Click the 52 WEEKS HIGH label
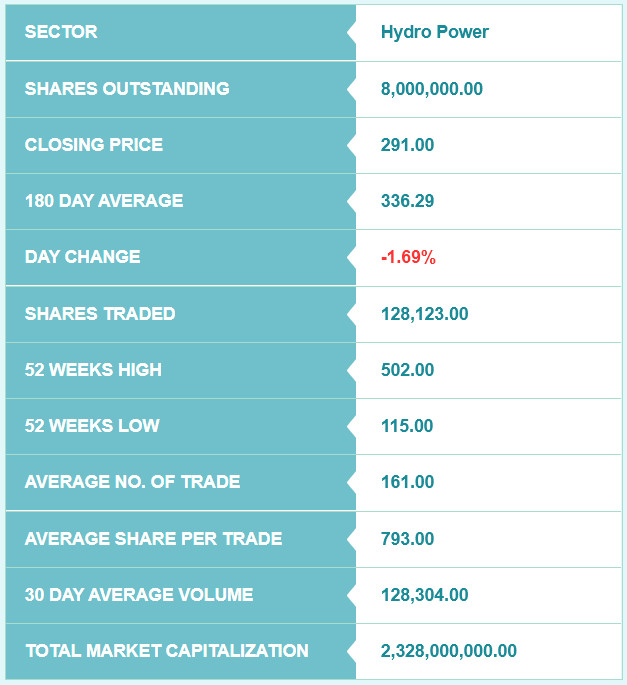The image size is (627, 685). point(93,370)
